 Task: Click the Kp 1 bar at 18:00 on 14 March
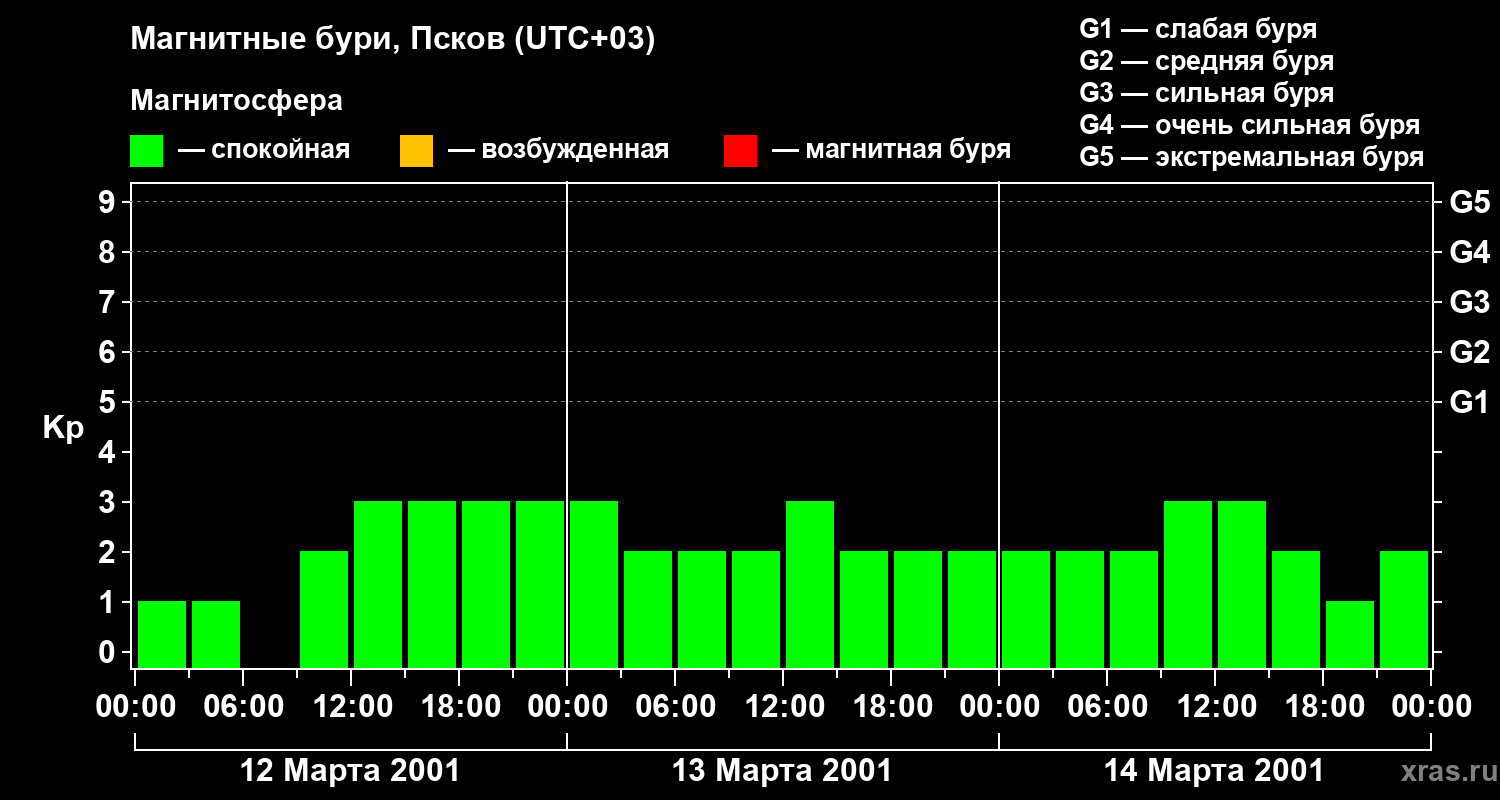(x=1350, y=634)
